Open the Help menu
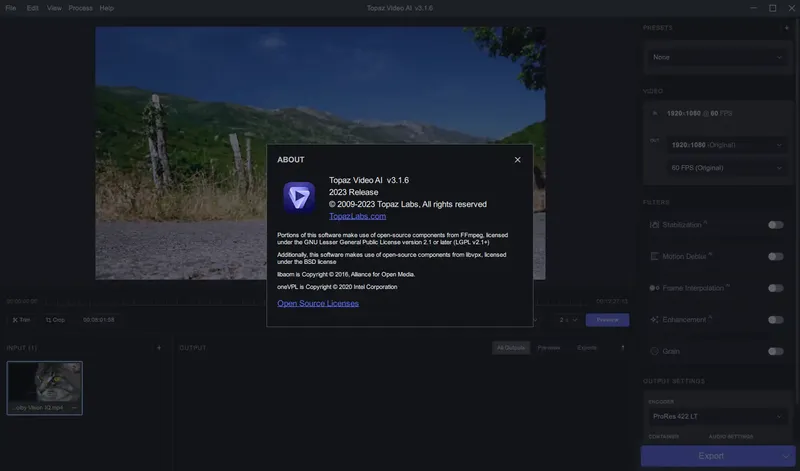The image size is (800, 471). (107, 8)
